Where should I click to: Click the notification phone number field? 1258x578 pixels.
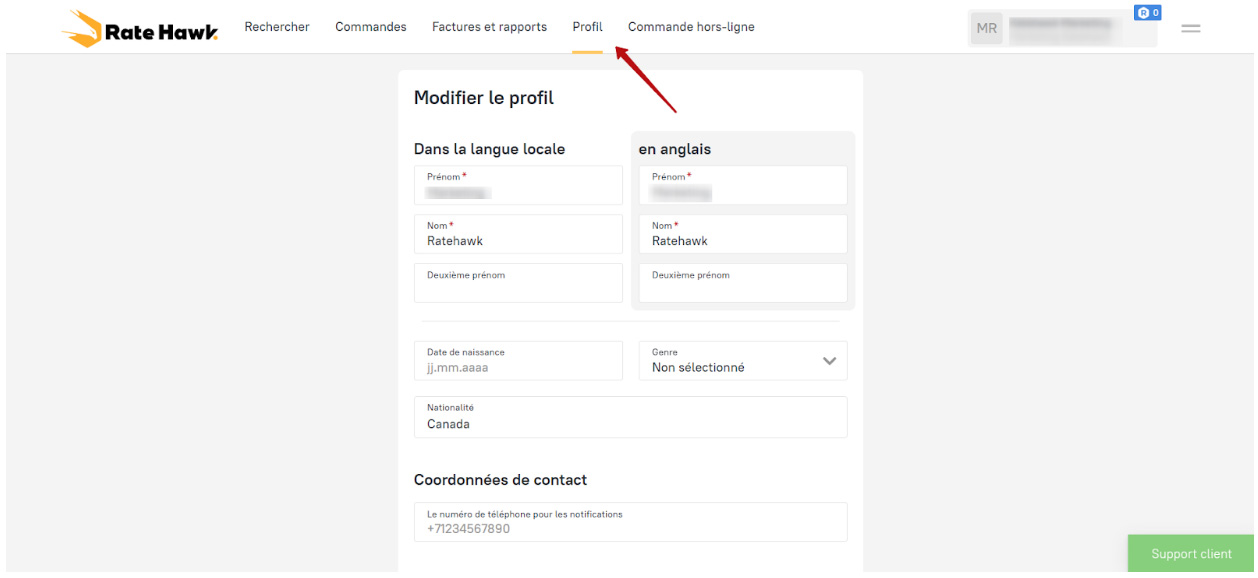(x=630, y=522)
